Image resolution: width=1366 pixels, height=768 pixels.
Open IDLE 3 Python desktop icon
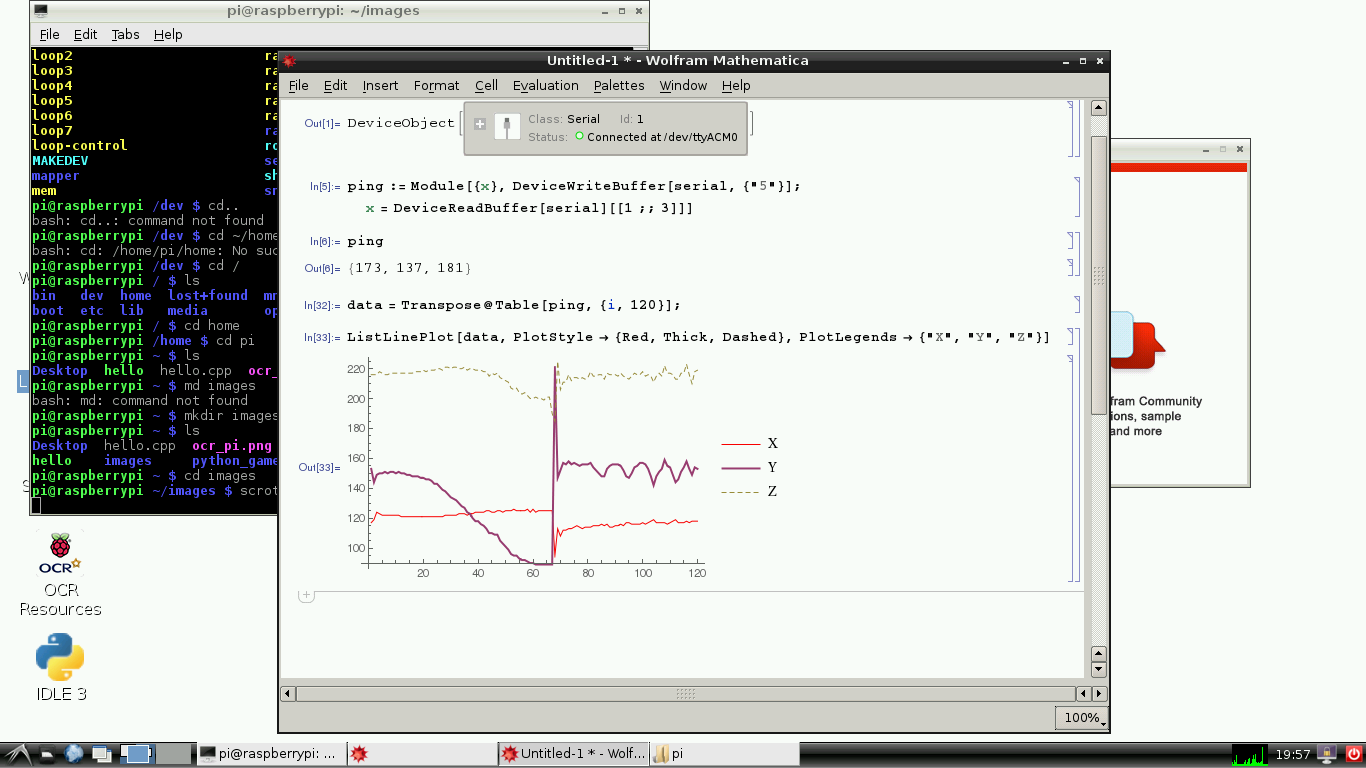point(61,666)
